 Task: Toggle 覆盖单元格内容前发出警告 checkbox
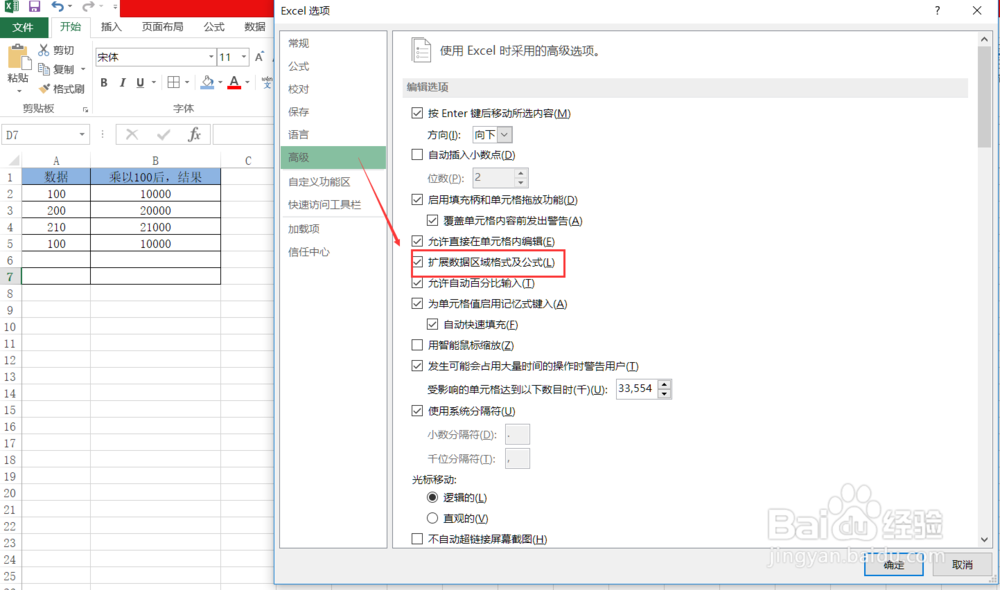(432, 221)
